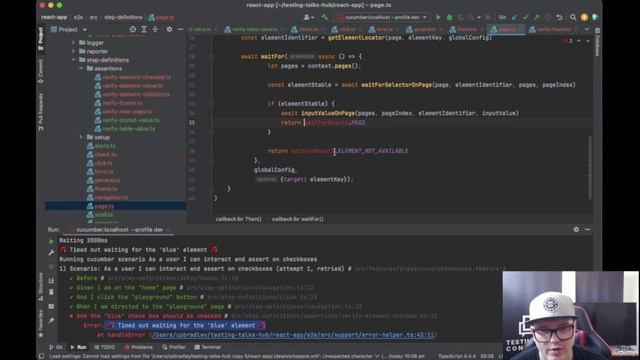This screenshot has height=360, width=640.
Task: Click the Expand All icon in Project panel
Action: [144, 29]
